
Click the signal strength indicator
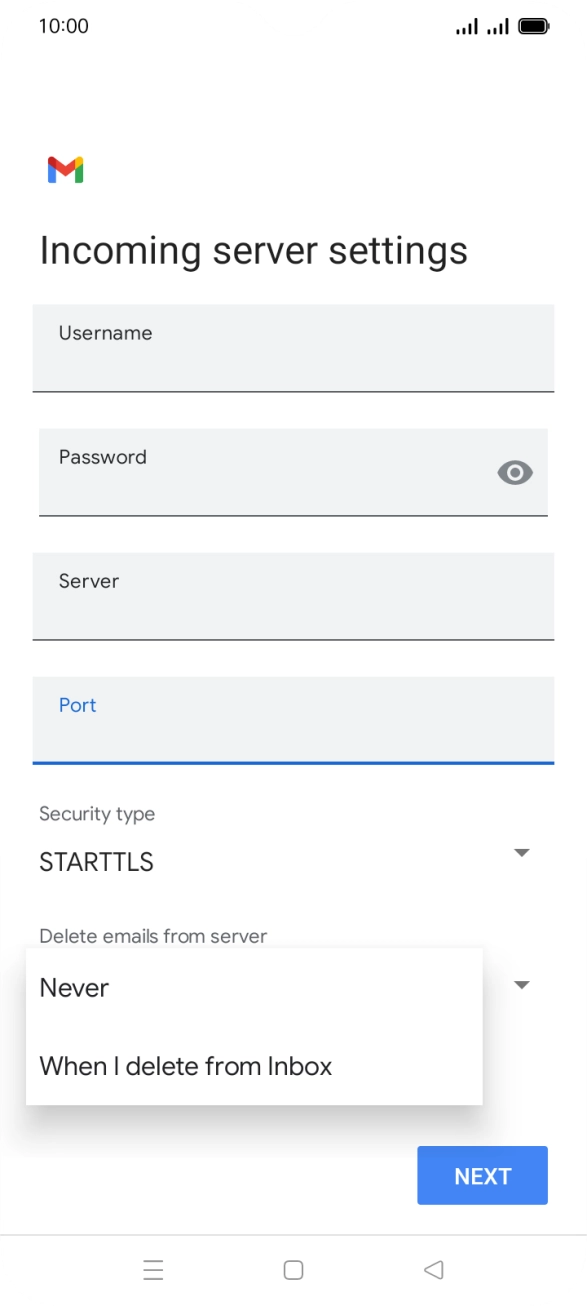pos(470,26)
